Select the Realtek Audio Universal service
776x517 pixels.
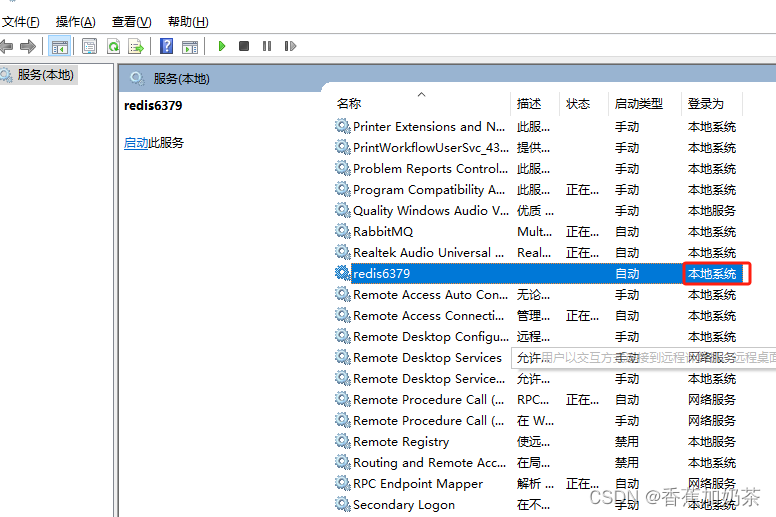[x=429, y=253]
